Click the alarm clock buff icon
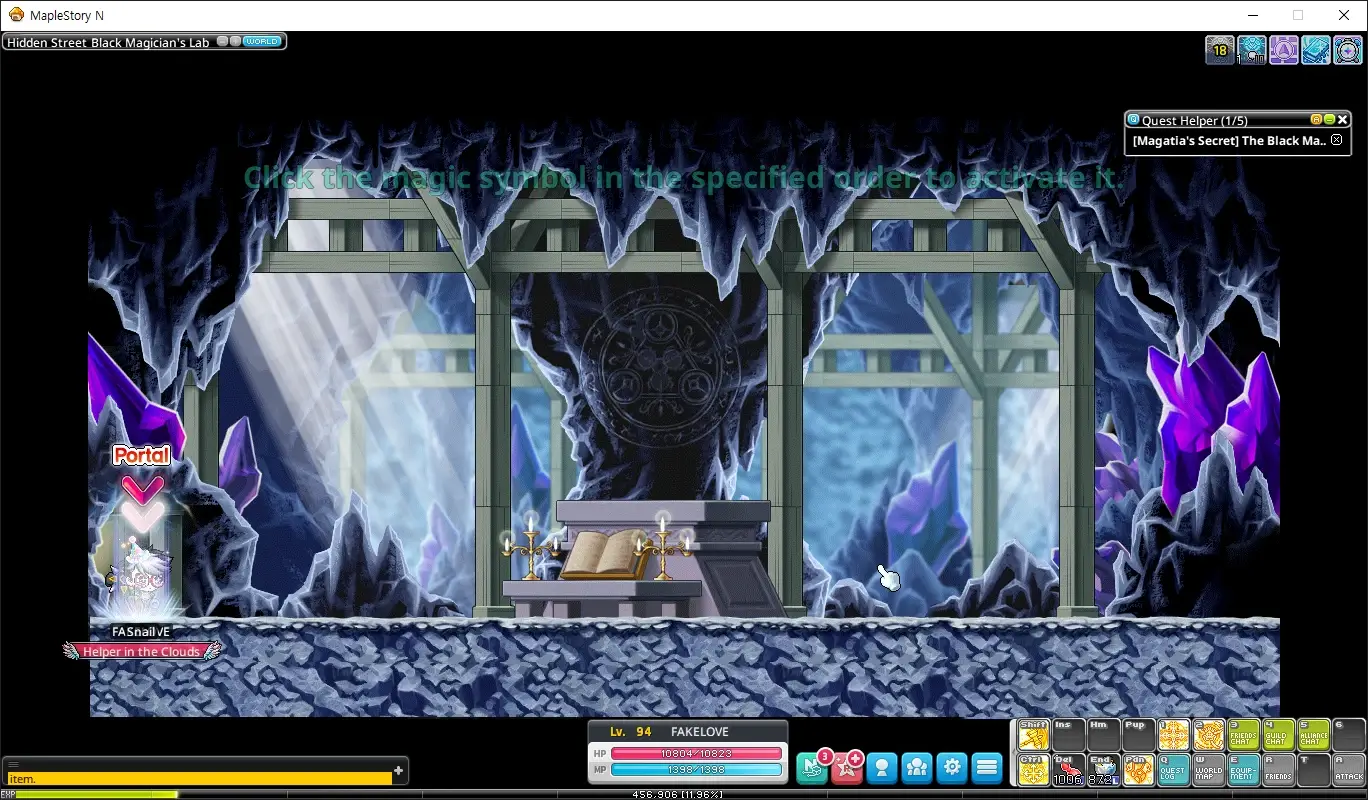This screenshot has height=800, width=1368. coord(1347,49)
